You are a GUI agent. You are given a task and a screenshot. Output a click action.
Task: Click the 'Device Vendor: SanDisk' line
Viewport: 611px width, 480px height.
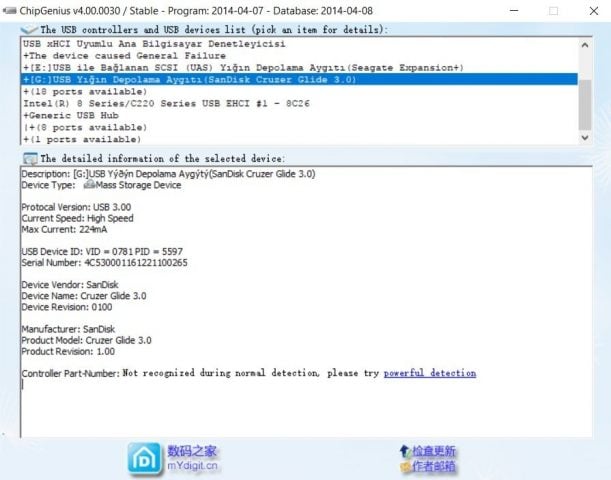[x=70, y=285]
